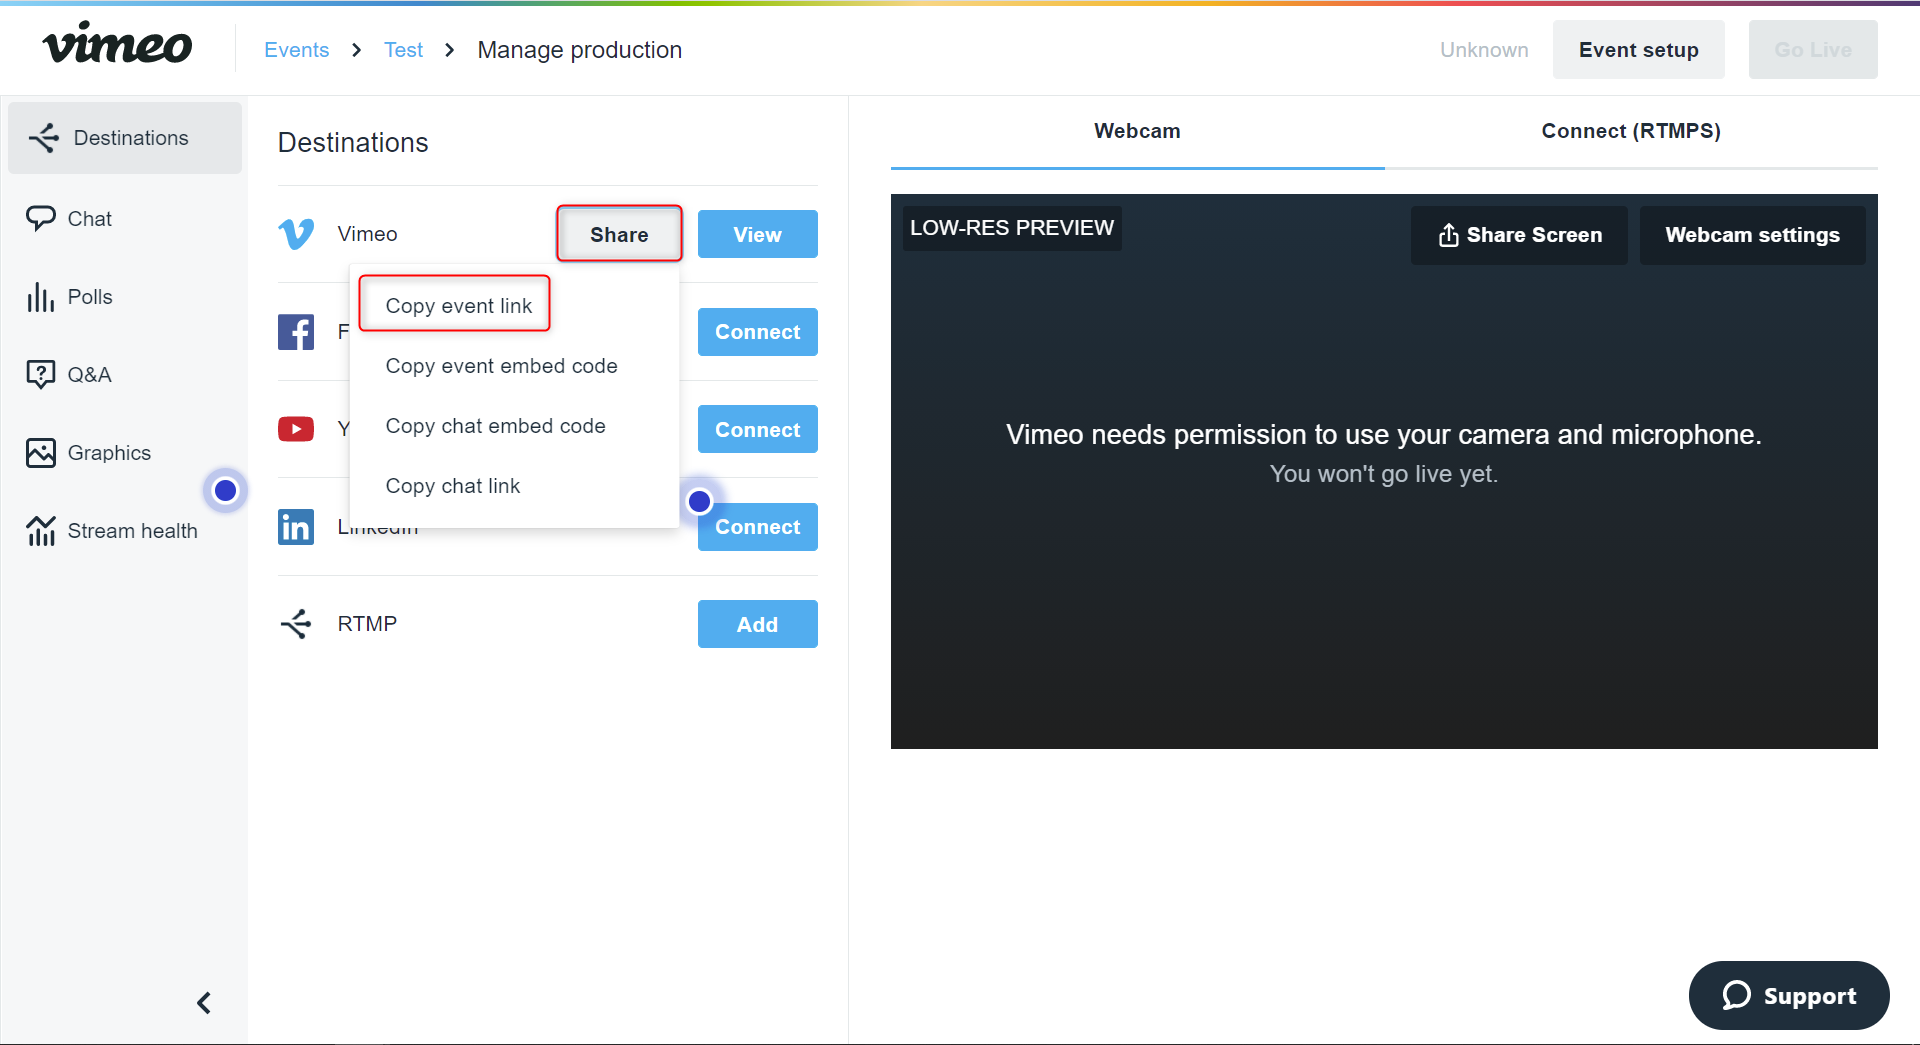1920x1045 pixels.
Task: Click the Vimeo destination logo icon
Action: [x=296, y=234]
